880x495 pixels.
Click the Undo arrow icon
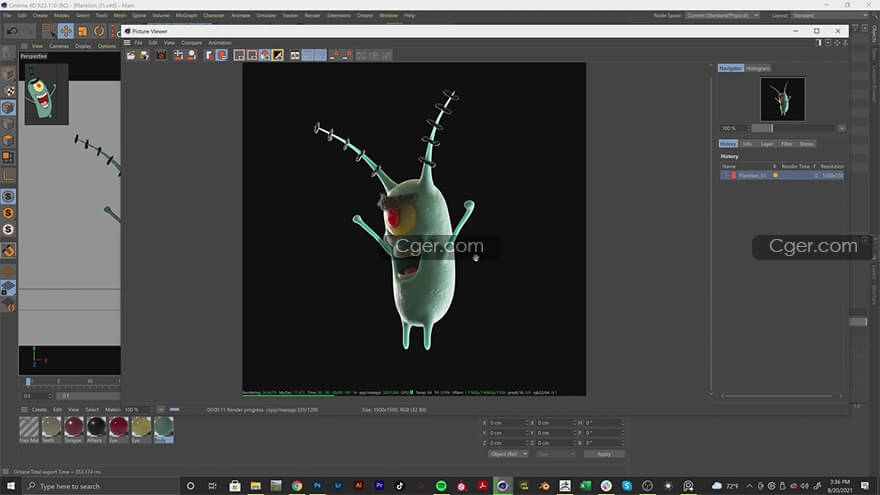(x=12, y=31)
